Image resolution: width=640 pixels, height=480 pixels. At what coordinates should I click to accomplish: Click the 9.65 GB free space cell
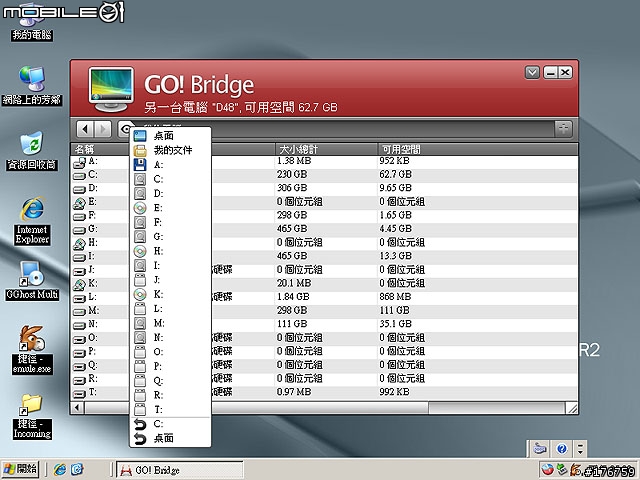pyautogui.click(x=395, y=188)
